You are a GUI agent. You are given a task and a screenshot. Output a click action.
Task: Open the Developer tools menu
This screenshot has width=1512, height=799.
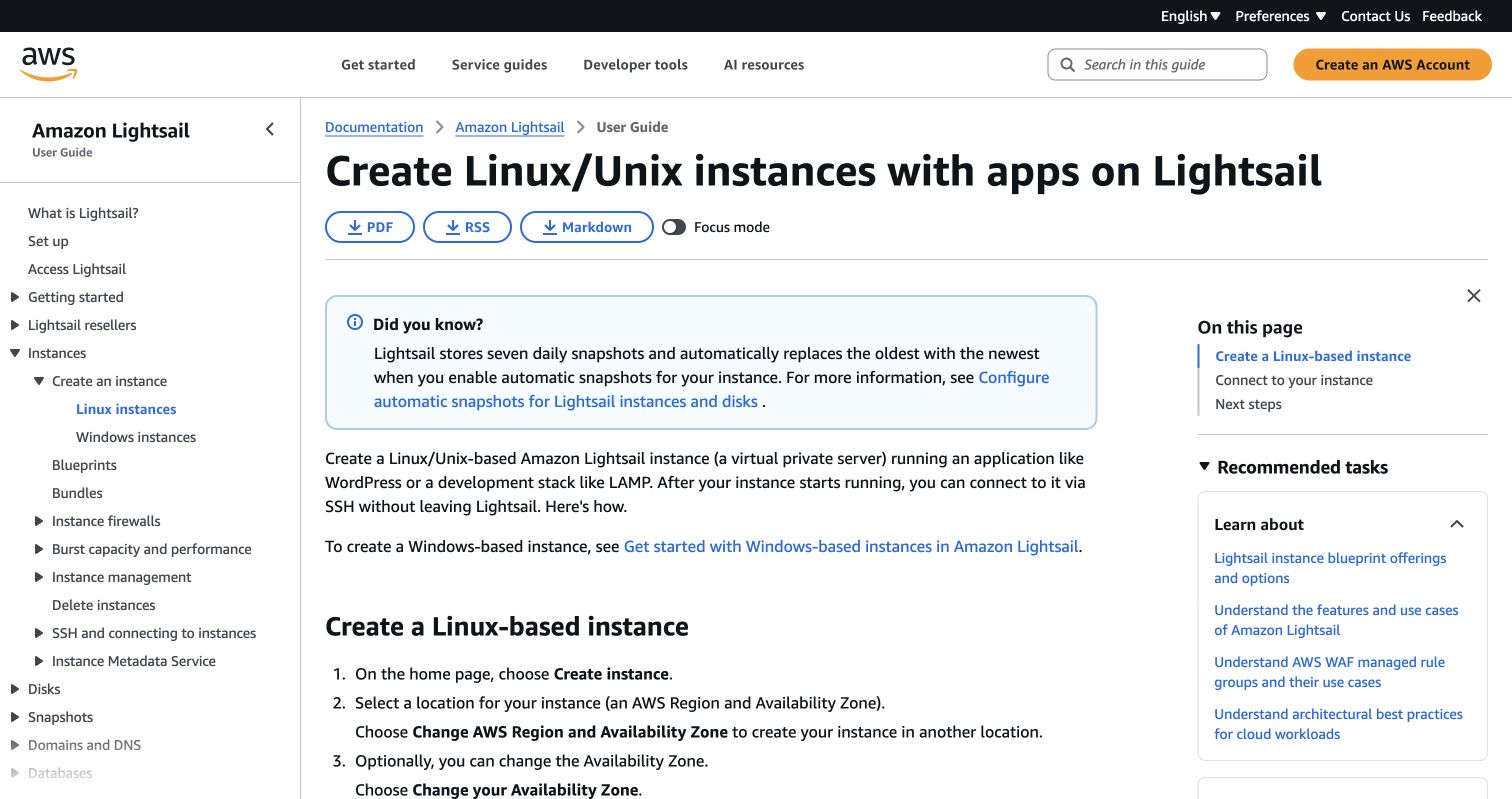[x=635, y=65]
